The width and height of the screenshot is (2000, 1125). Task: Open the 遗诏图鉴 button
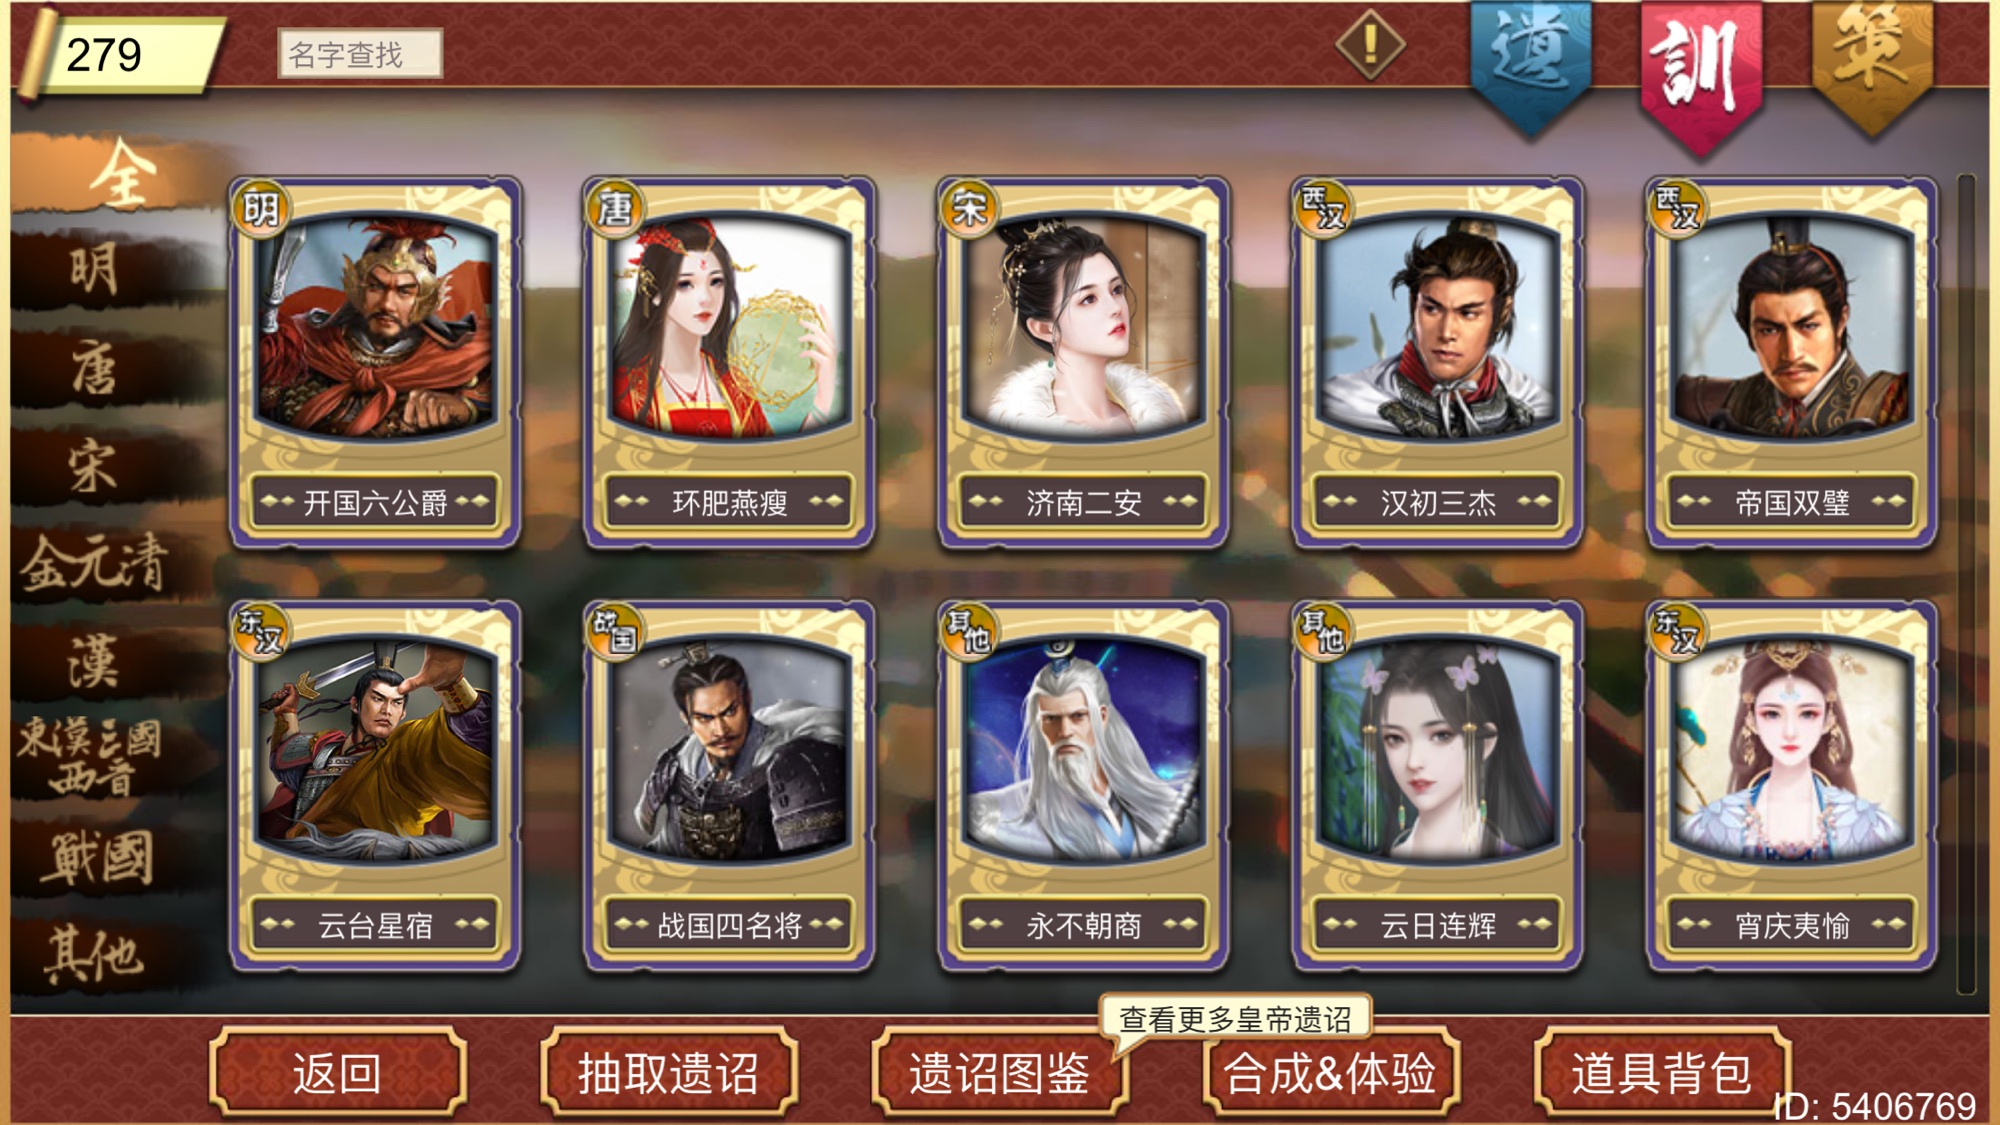tap(999, 1073)
